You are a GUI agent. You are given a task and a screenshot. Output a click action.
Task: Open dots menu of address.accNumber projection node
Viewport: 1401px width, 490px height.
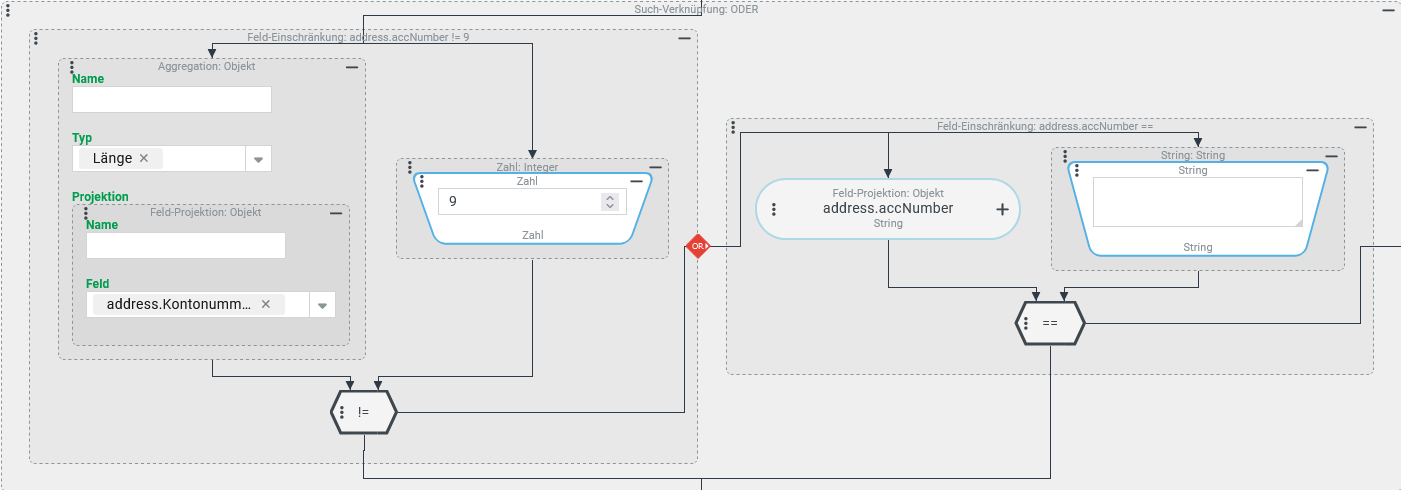[774, 209]
